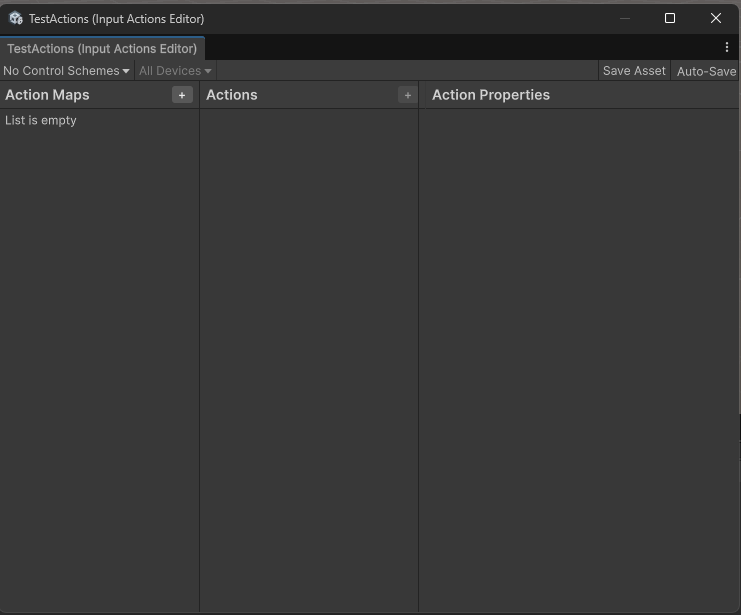
Task: Expand the All Devices dropdown
Action: coord(175,71)
